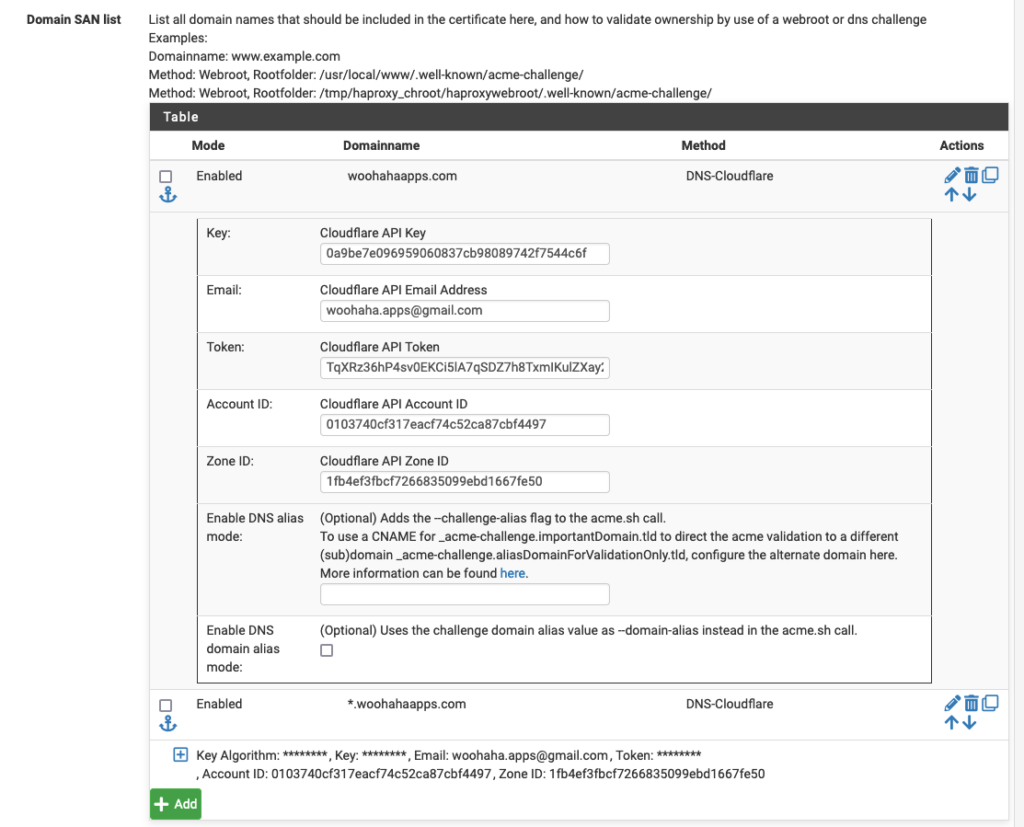Screen dimensions: 1024x827
Task: Click the Domain SAN list label
Action: (x=74, y=19)
